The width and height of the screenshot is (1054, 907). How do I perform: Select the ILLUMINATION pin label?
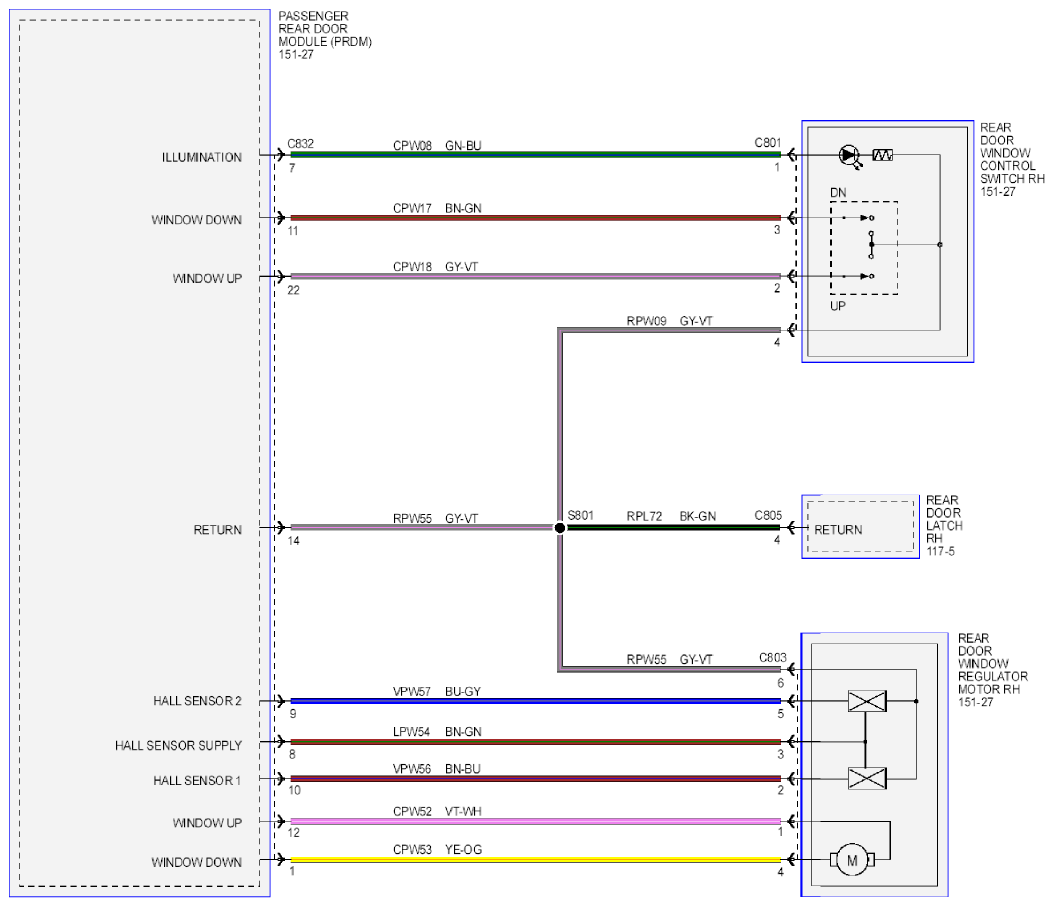tap(202, 157)
